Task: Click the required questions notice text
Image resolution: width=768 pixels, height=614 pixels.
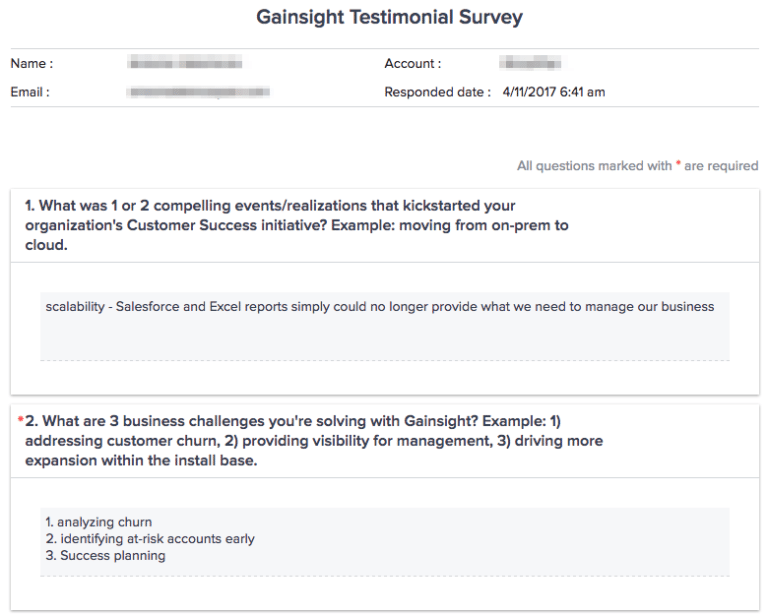Action: coord(637,166)
